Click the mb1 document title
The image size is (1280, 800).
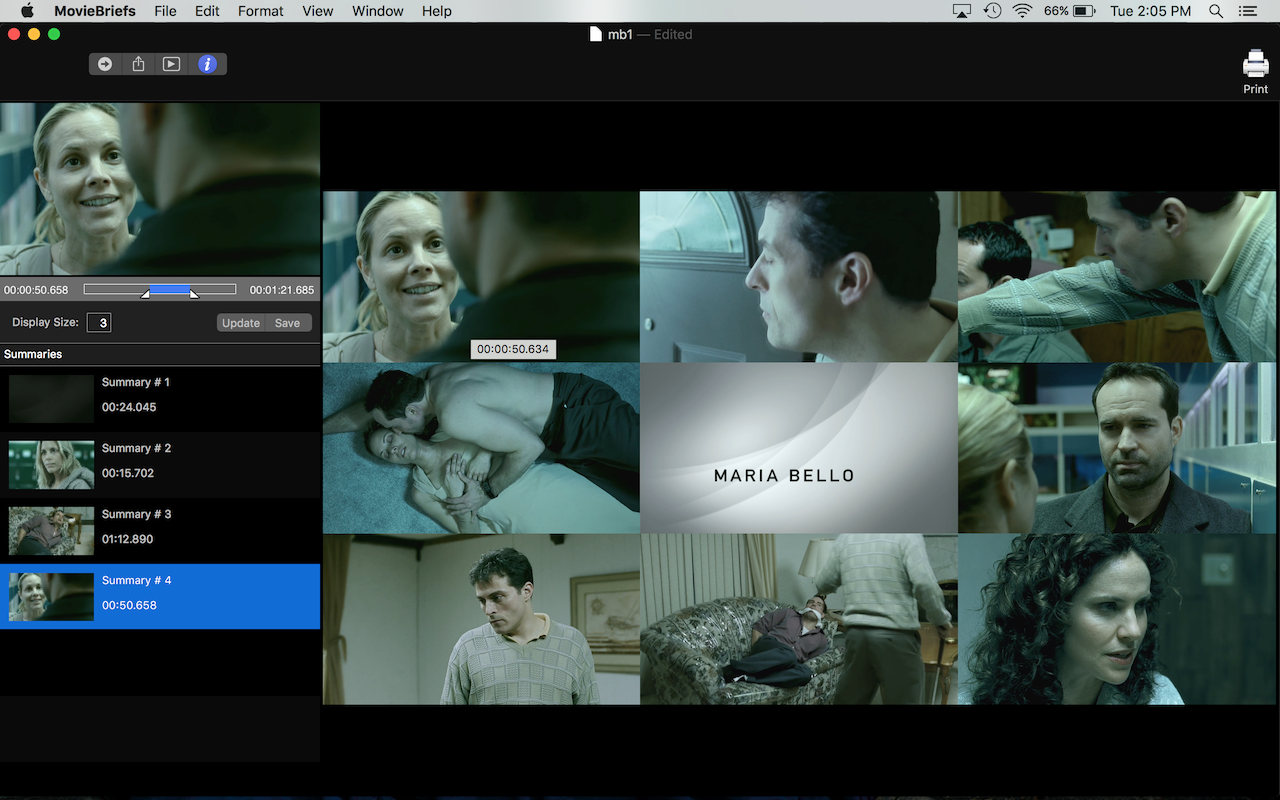tap(620, 34)
